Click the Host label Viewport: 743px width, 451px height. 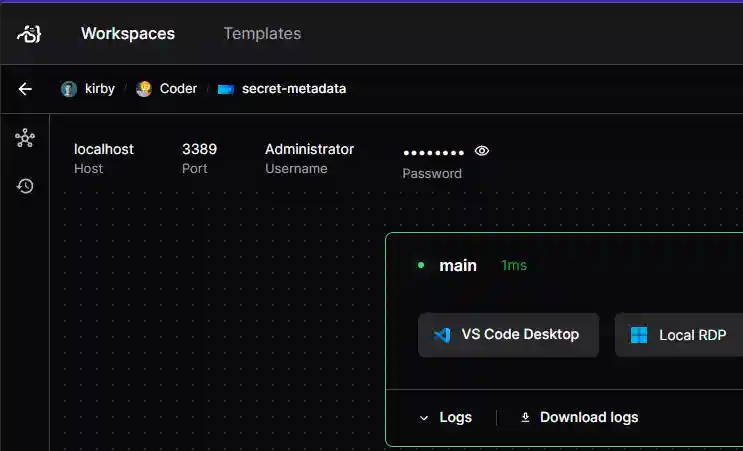pos(89,169)
